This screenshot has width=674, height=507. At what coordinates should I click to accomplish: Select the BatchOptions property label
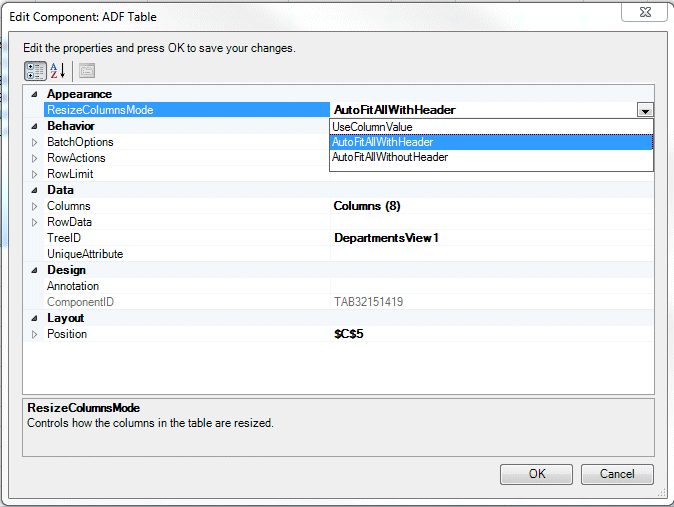tap(80, 142)
